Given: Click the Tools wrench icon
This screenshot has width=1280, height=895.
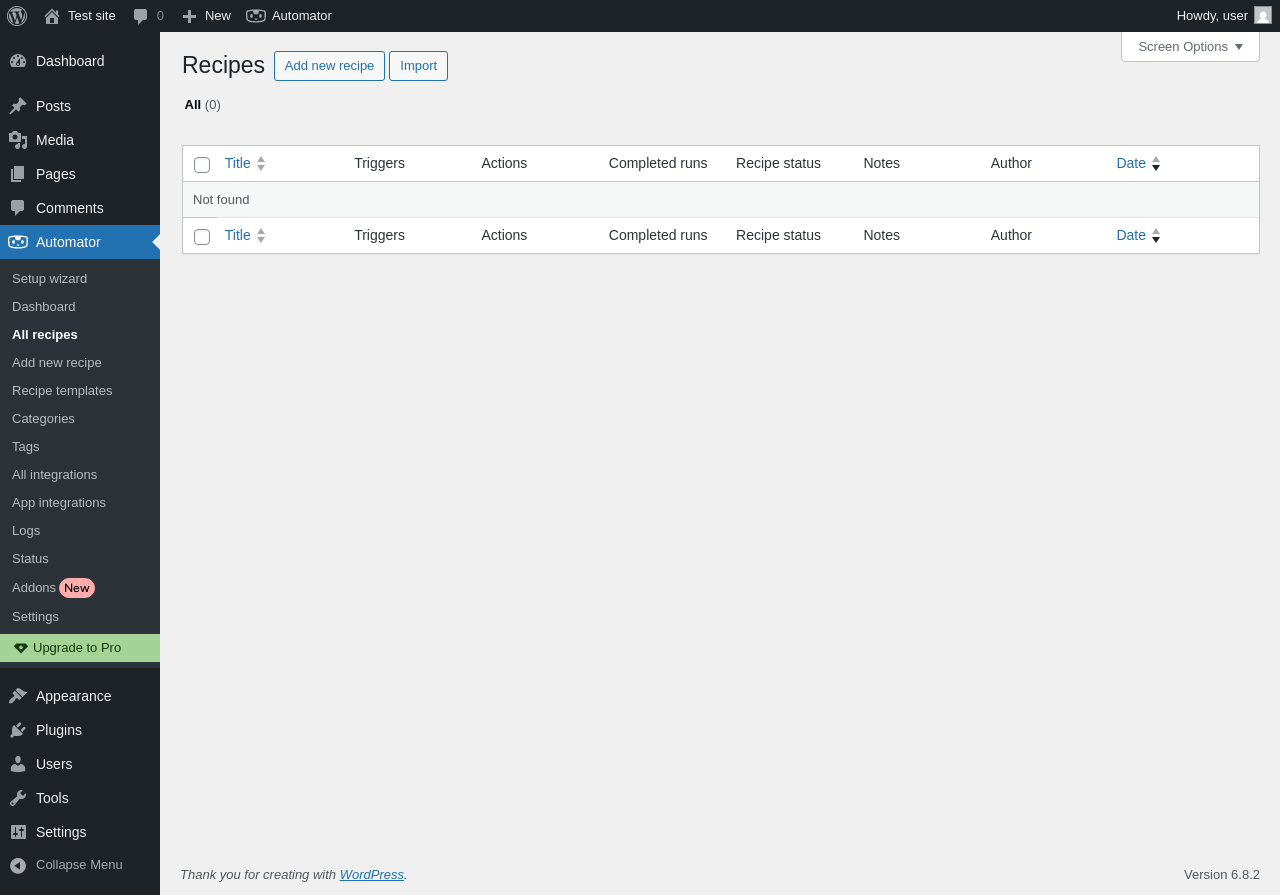Looking at the screenshot, I should point(18,798).
